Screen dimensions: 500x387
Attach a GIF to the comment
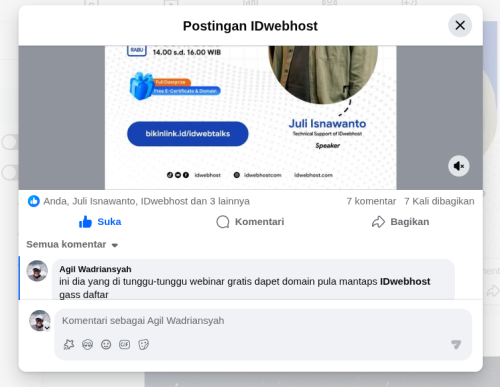(x=125, y=344)
